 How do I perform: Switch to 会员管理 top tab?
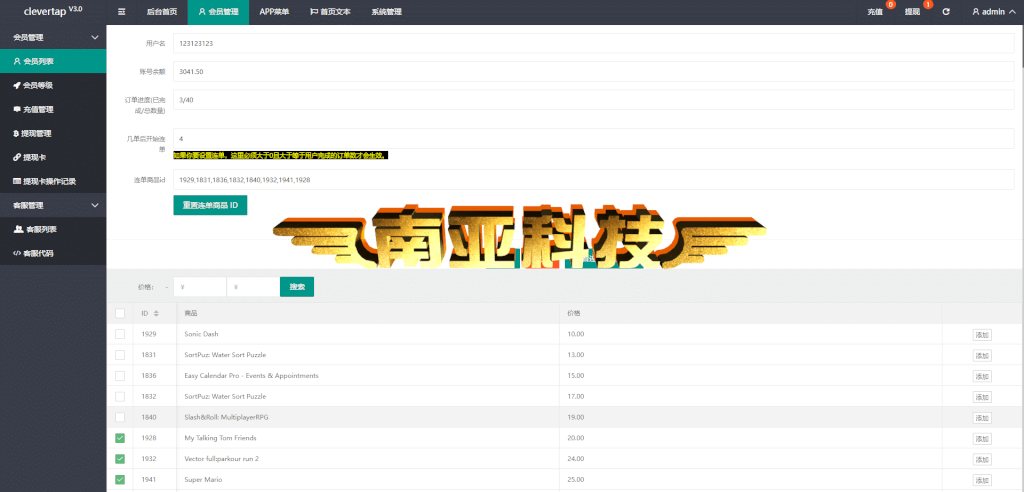coord(218,12)
